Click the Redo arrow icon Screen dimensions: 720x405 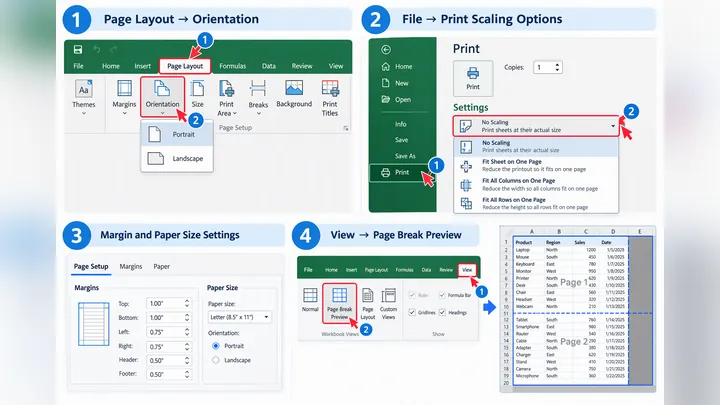pos(113,49)
